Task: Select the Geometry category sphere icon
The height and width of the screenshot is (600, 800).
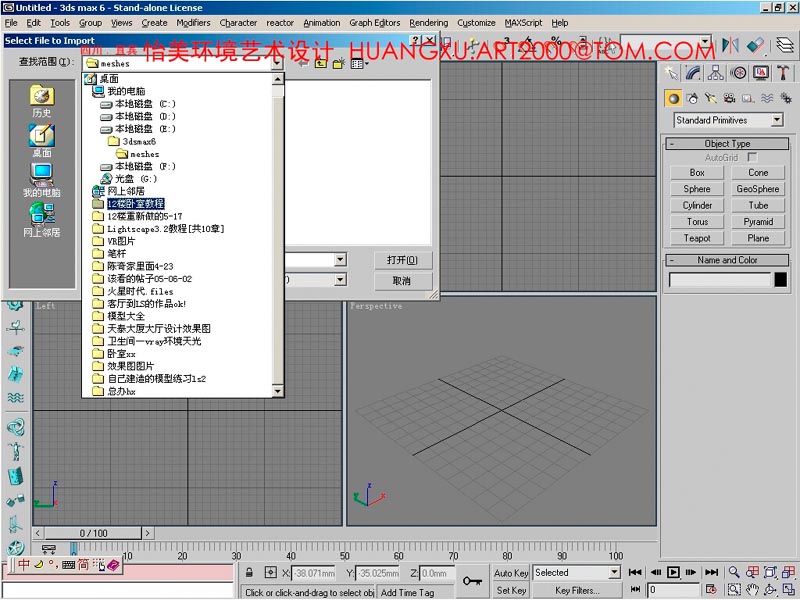Action: [673, 98]
